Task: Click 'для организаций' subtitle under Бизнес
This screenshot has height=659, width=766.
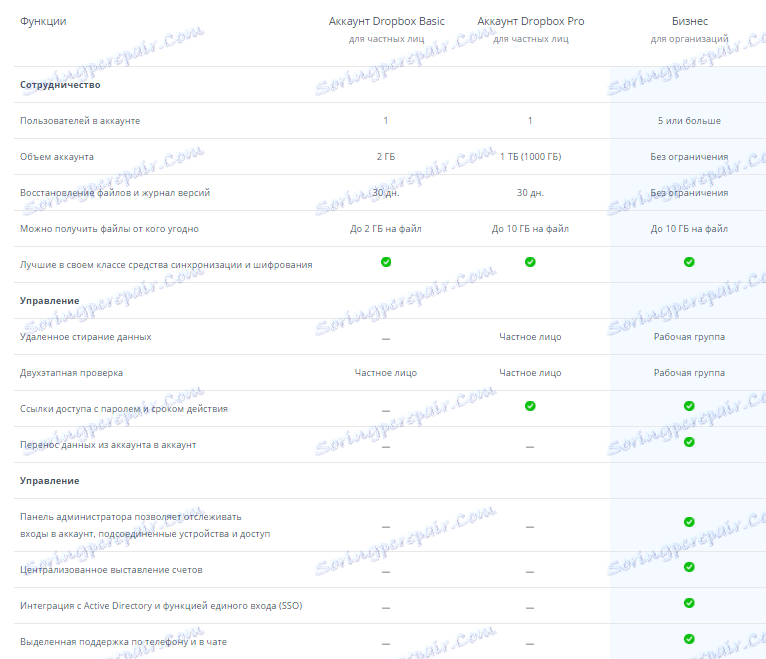Action: 689,39
